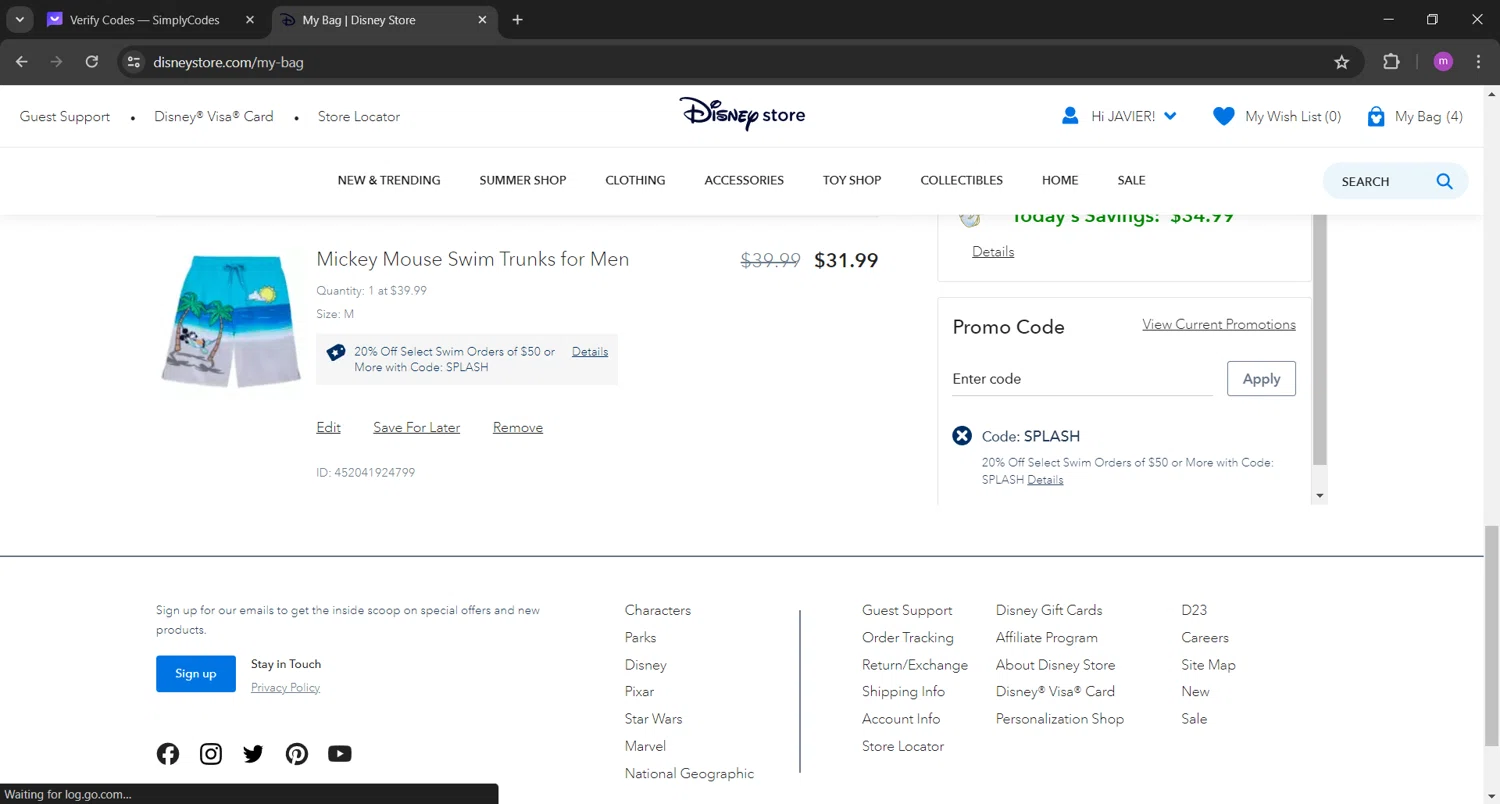Bookmark this page with the star icon
The image size is (1500, 804).
click(x=1342, y=62)
